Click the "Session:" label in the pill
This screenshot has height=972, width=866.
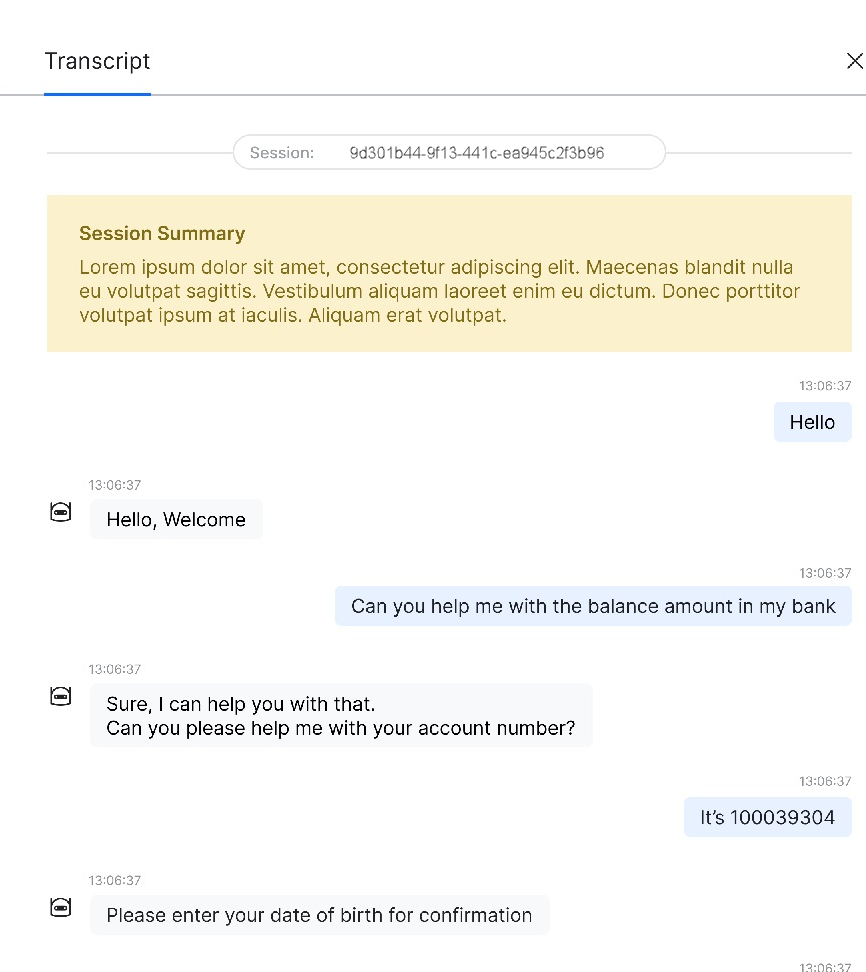tap(282, 153)
